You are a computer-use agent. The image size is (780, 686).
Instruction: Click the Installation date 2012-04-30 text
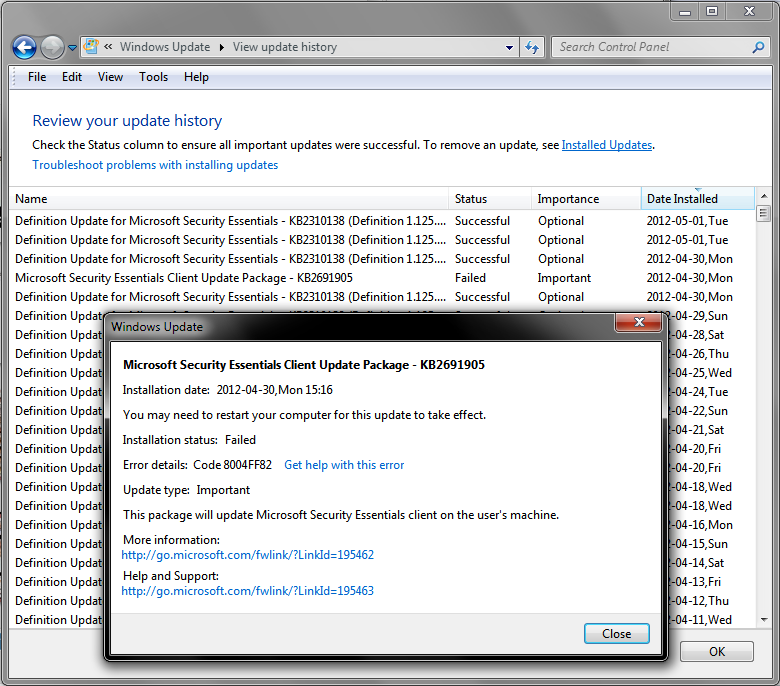(x=227, y=390)
